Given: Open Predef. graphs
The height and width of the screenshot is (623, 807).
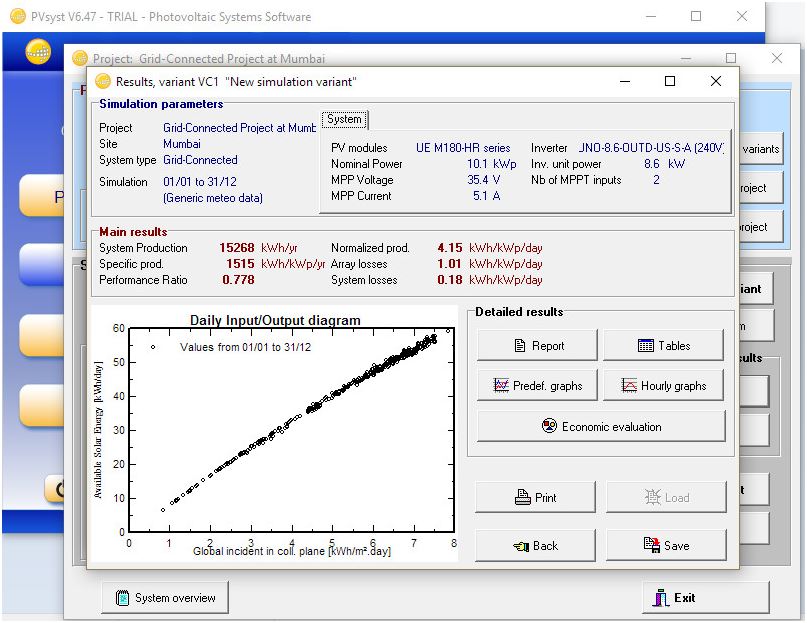Looking at the screenshot, I should pos(538,386).
